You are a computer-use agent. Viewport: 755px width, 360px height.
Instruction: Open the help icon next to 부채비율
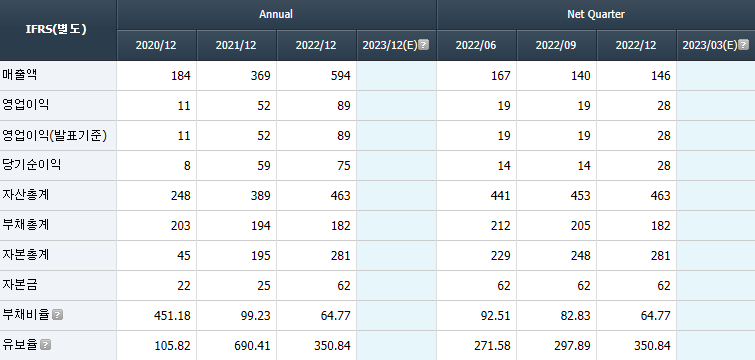58,315
